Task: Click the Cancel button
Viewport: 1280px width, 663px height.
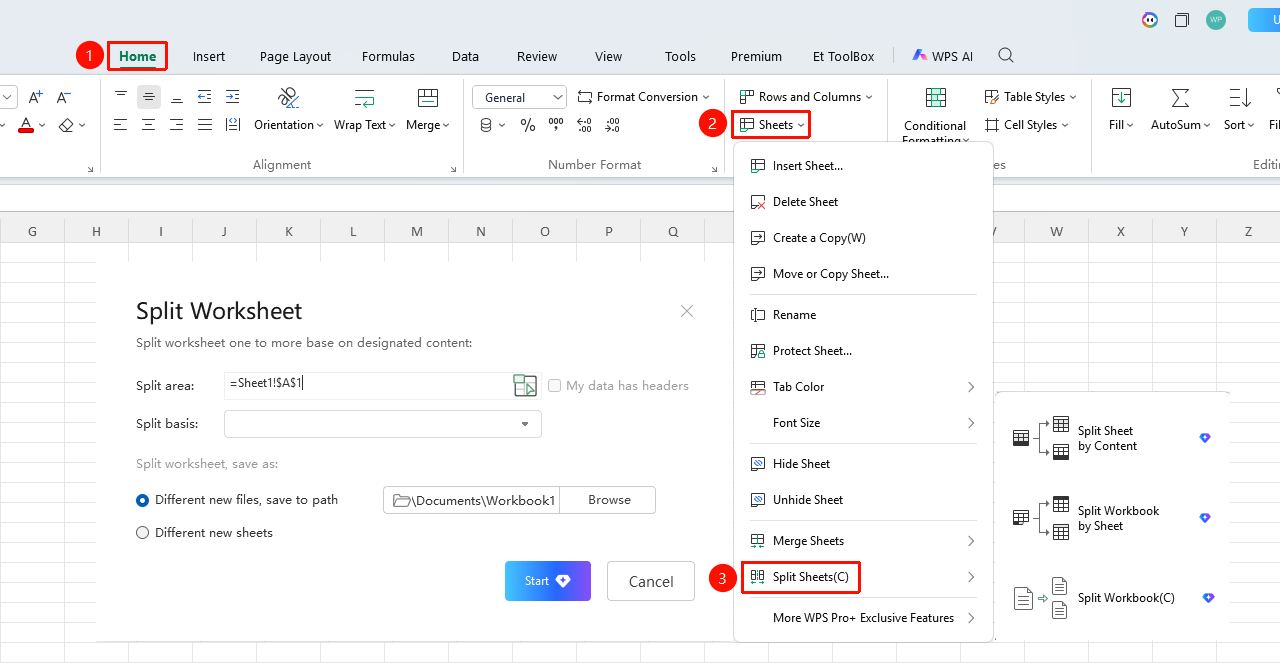Action: [651, 581]
